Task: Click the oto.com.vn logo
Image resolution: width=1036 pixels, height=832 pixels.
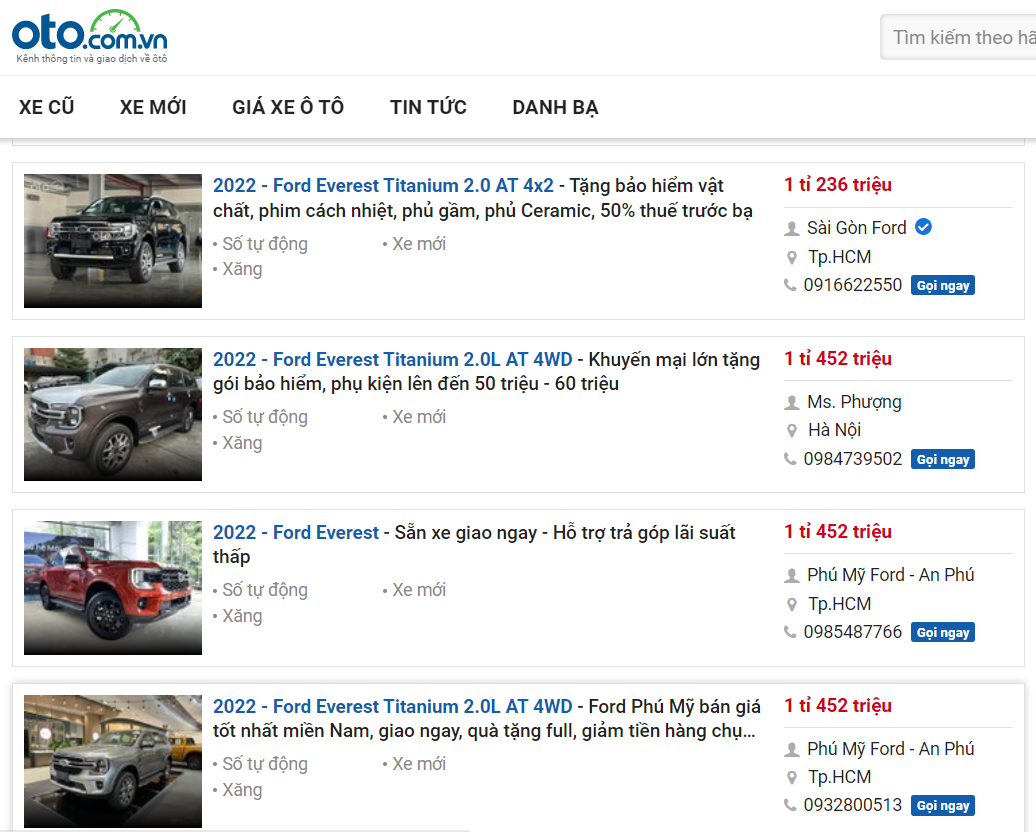Action: 90,37
